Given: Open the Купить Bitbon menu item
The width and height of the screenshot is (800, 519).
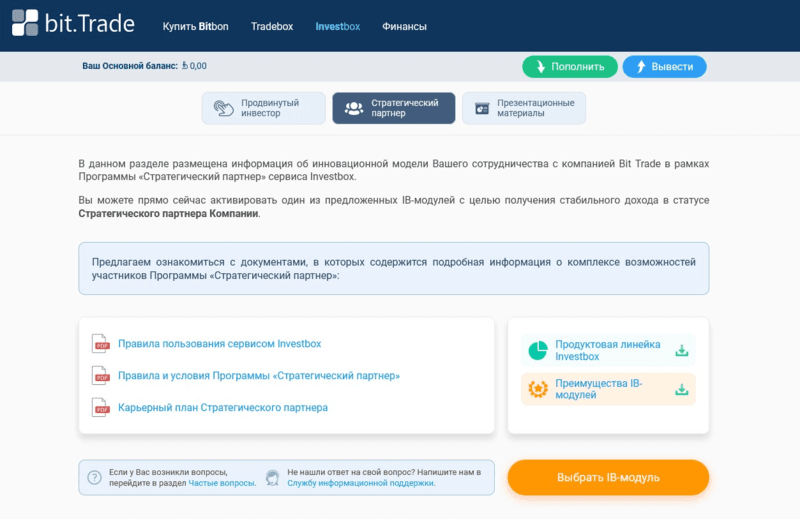Looking at the screenshot, I should [195, 27].
